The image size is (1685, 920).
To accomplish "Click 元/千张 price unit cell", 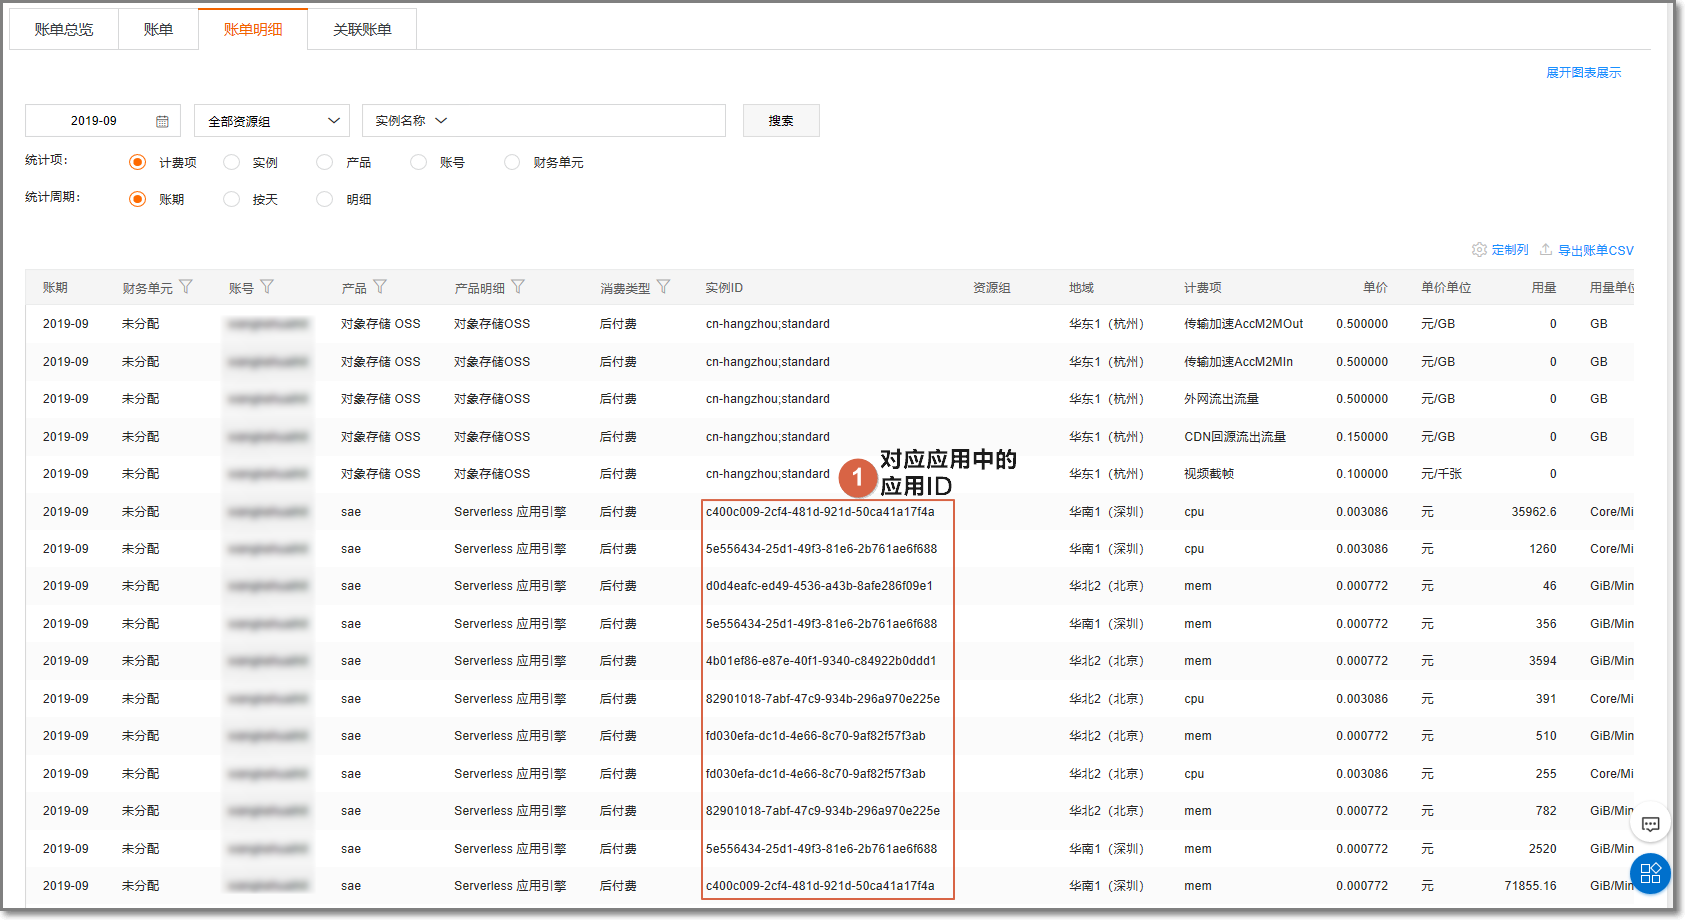I will click(x=1441, y=474).
